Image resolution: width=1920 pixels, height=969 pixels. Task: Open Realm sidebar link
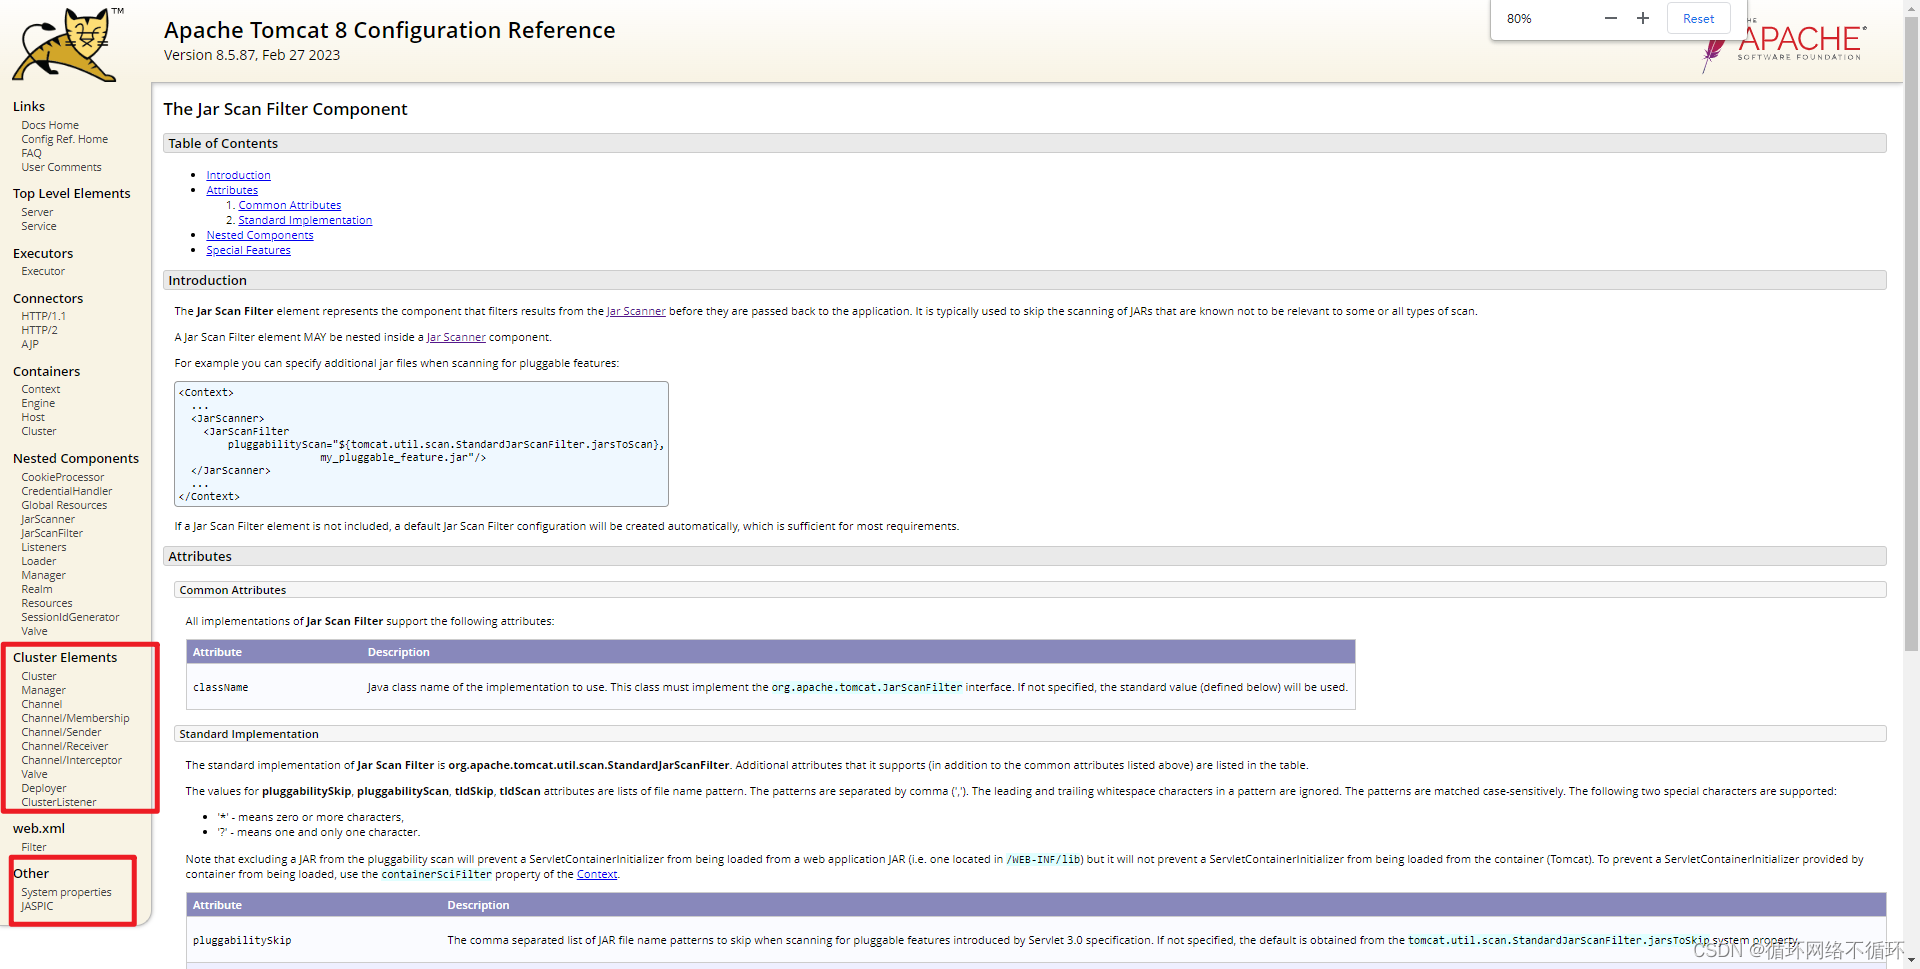click(x=37, y=589)
